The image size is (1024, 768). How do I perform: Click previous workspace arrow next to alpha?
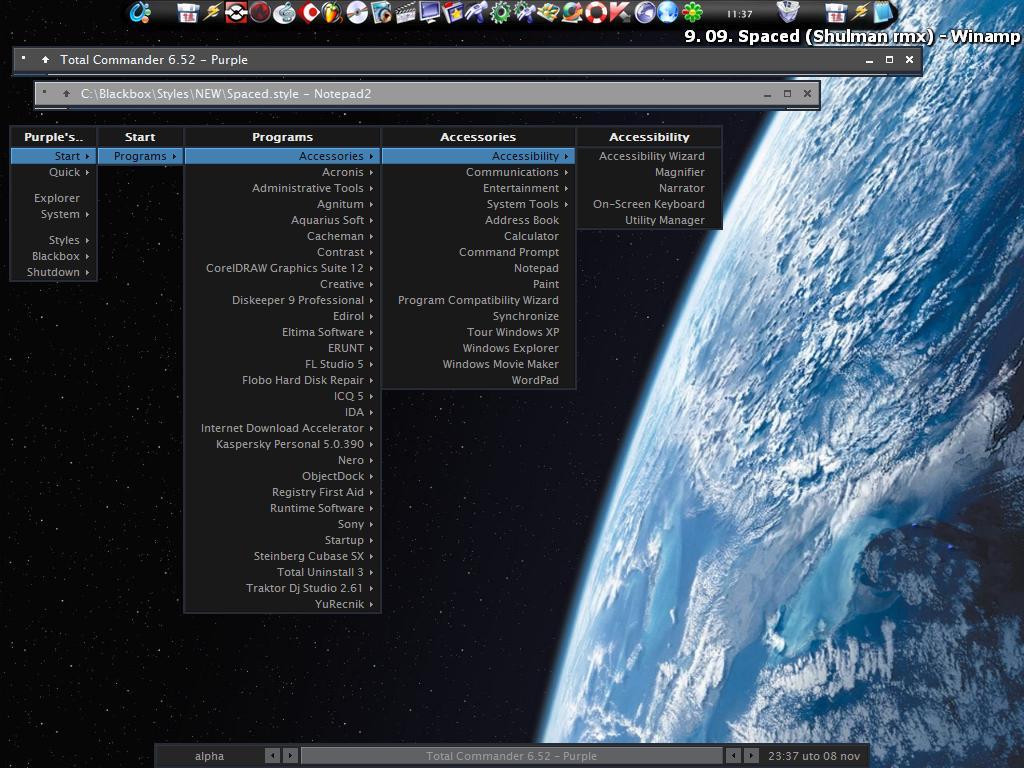click(272, 756)
